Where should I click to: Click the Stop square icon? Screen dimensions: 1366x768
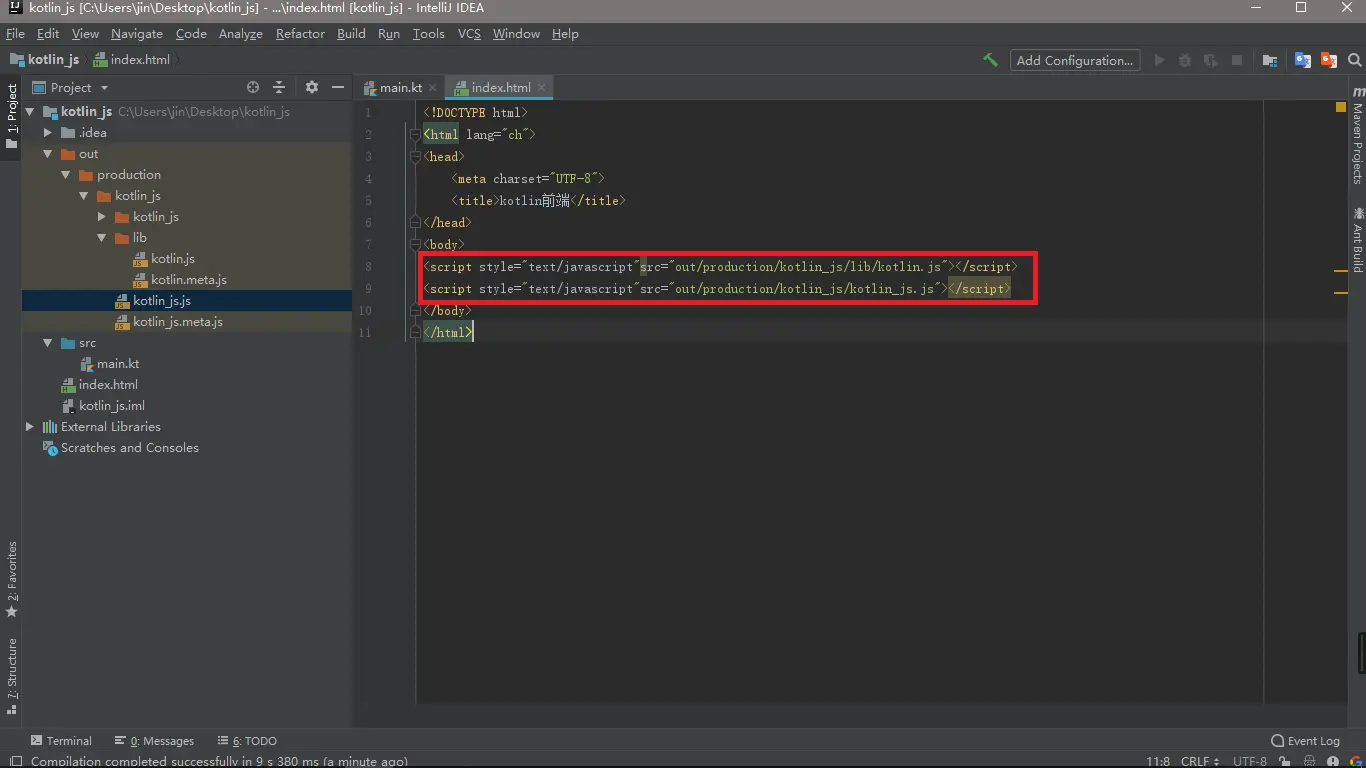(1237, 60)
